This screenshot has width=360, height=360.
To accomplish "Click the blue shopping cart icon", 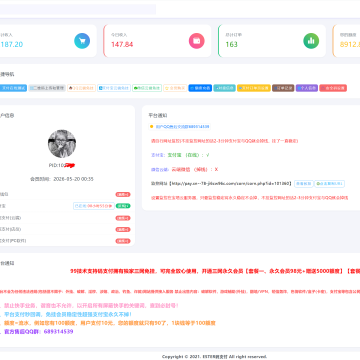I will (x=82, y=41).
